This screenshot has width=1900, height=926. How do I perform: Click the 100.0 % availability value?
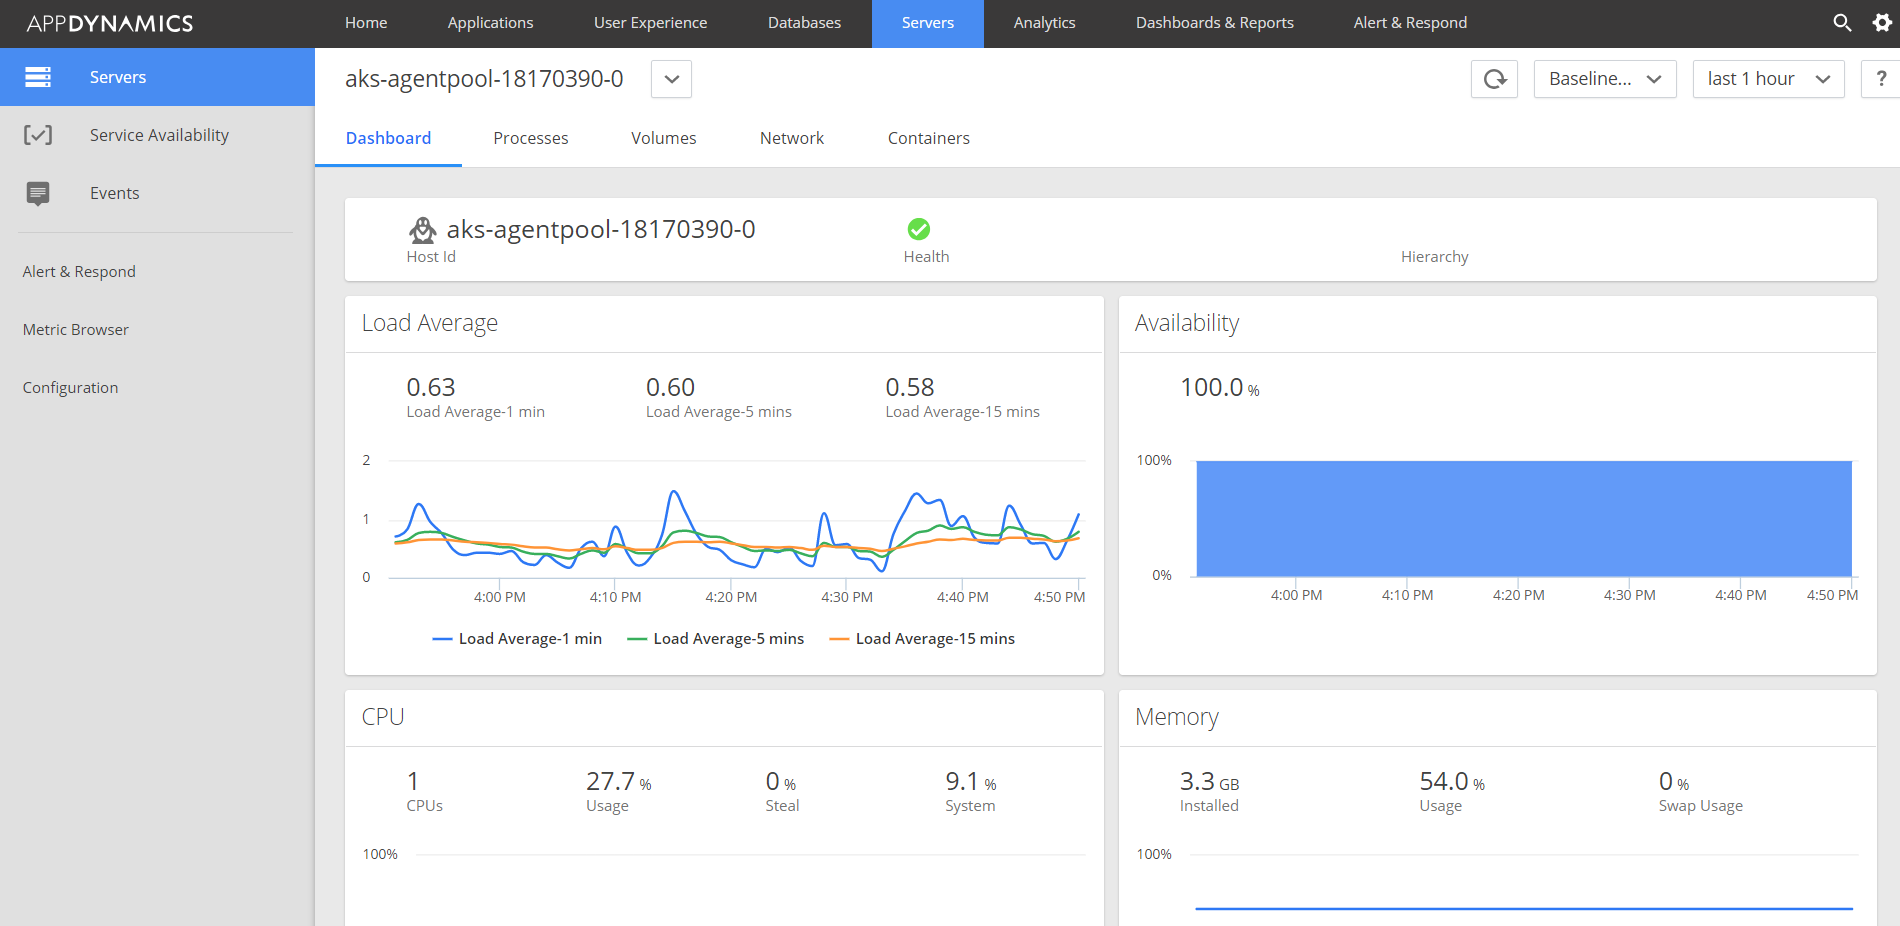click(1220, 387)
